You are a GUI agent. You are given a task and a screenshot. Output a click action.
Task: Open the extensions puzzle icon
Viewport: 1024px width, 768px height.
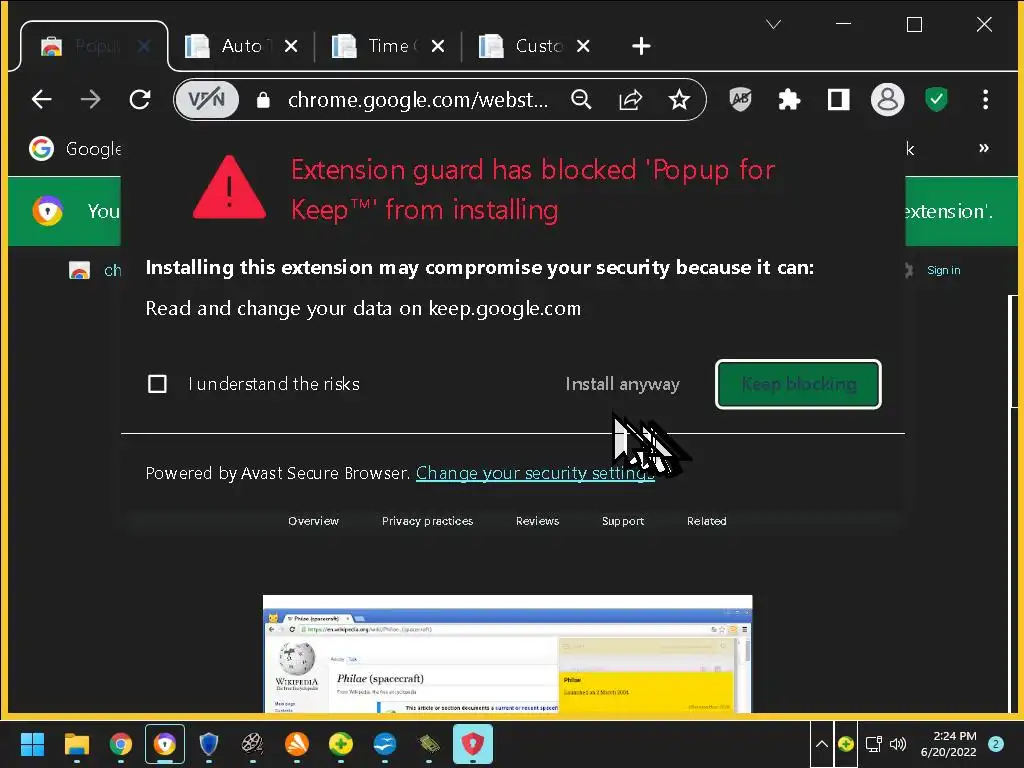pos(789,99)
